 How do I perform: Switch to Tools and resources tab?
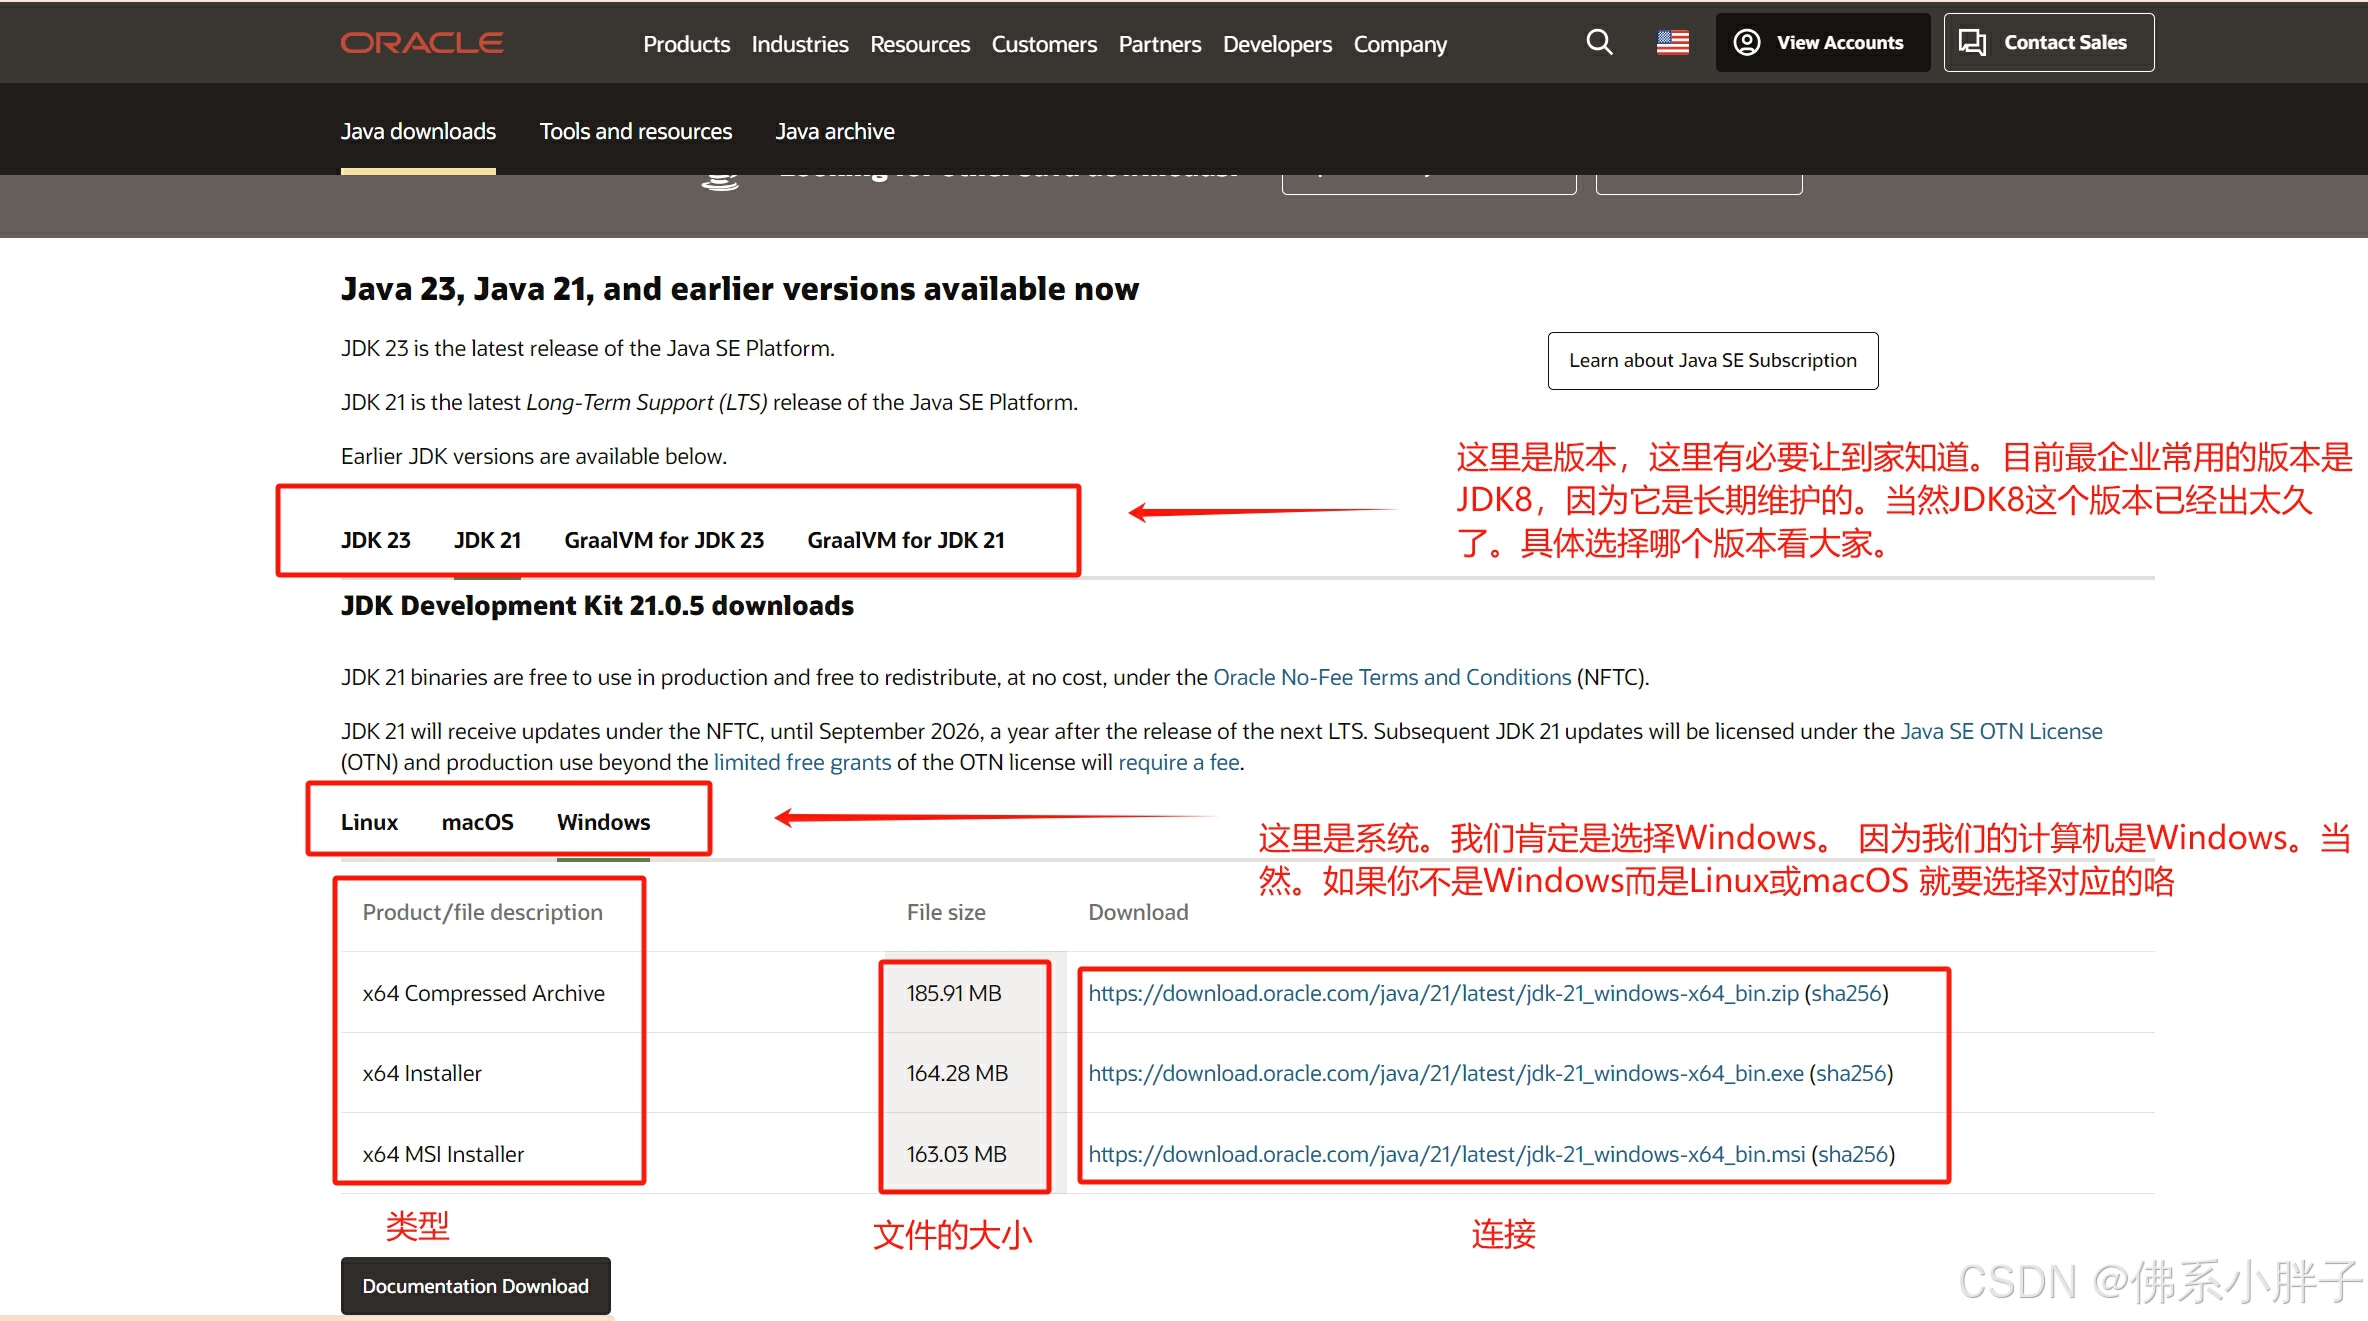pos(635,131)
